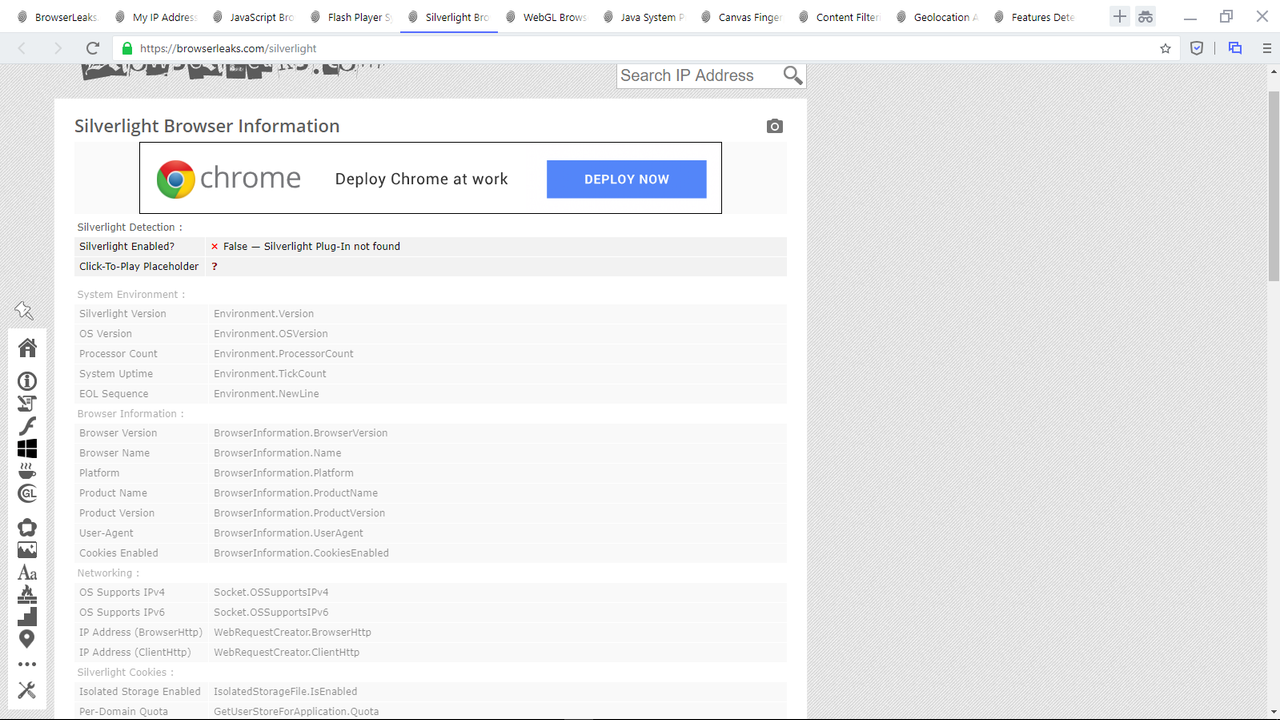Open the WebRTC flower-shaped icon in sidebar
Viewport: 1280px width, 720px height.
point(27,527)
